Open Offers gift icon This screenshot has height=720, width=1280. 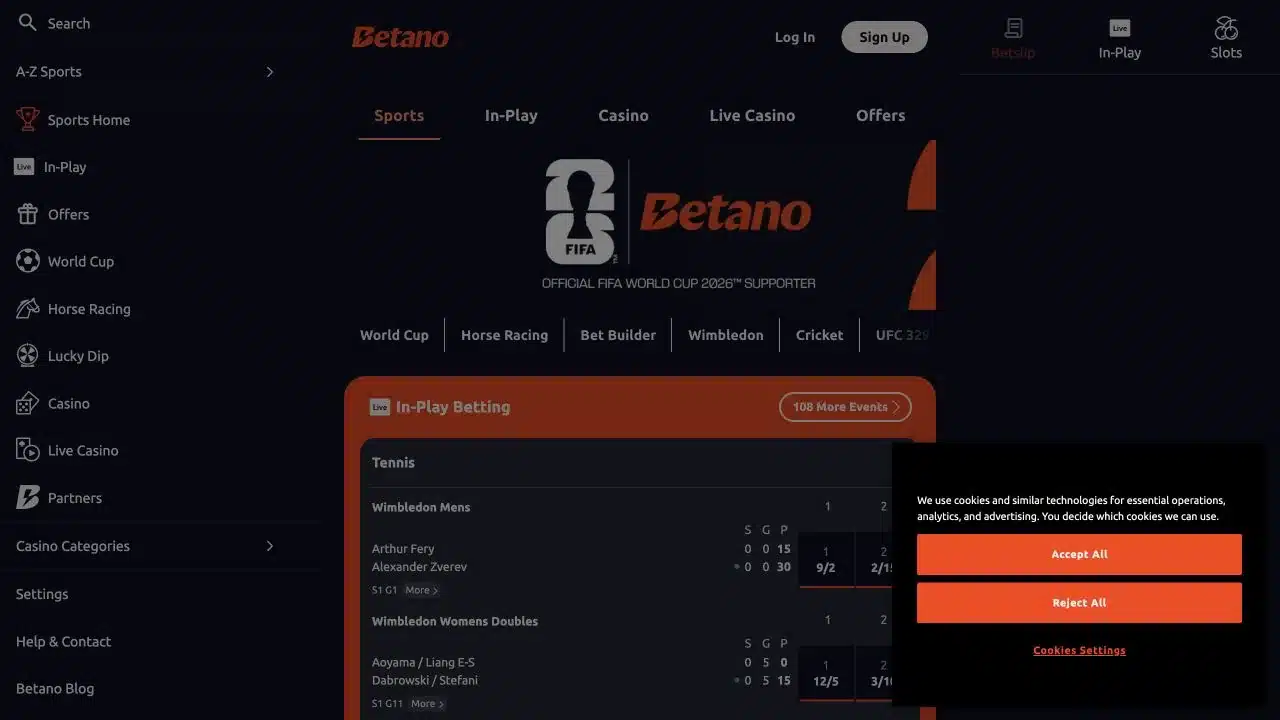pos(28,214)
